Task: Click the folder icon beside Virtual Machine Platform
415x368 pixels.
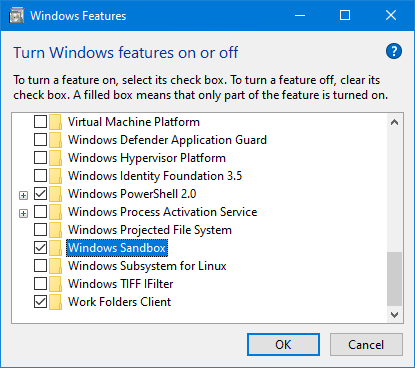Action: tap(55, 122)
